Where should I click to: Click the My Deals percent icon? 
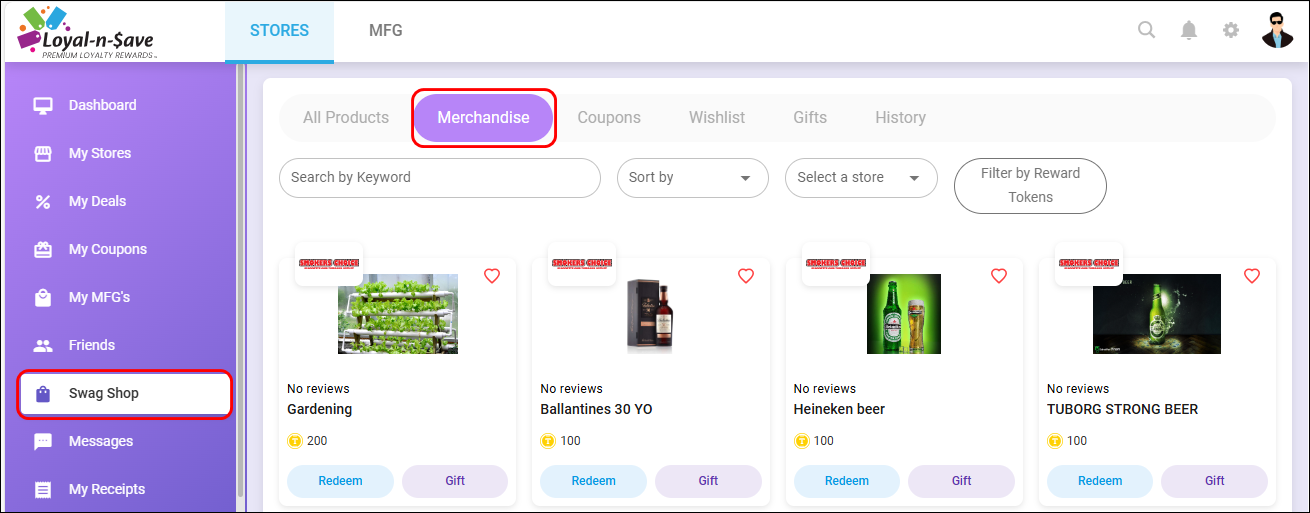click(43, 201)
